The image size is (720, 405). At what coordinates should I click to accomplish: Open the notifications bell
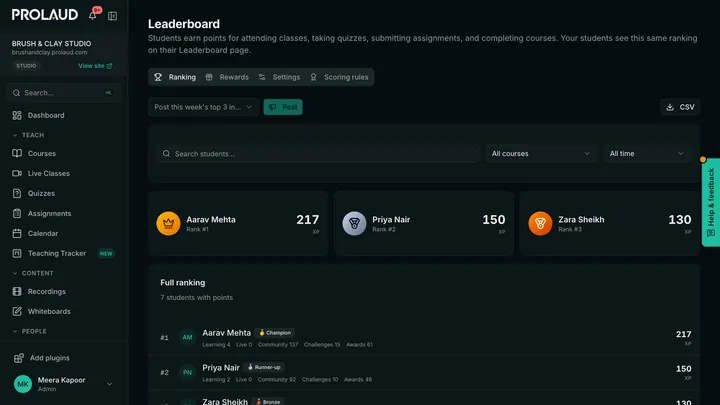coord(93,16)
